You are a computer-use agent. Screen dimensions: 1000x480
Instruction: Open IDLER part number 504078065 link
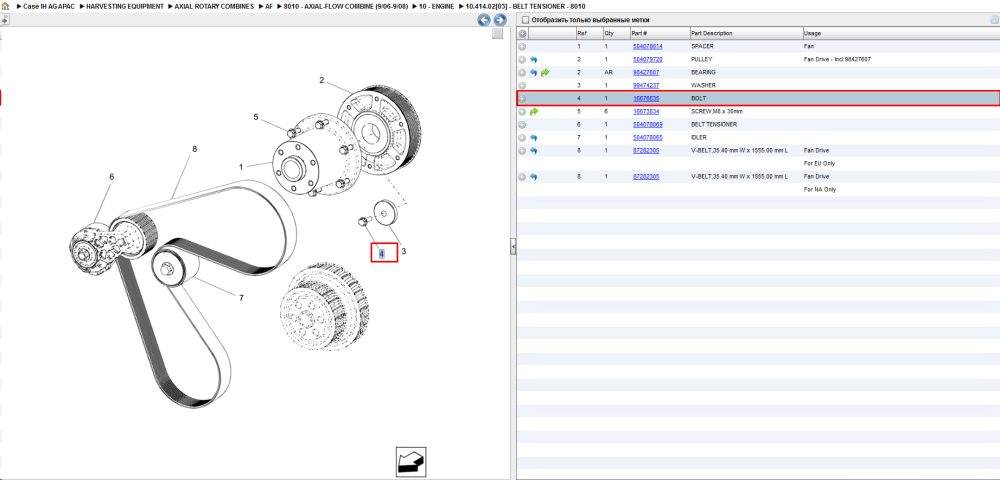647,138
